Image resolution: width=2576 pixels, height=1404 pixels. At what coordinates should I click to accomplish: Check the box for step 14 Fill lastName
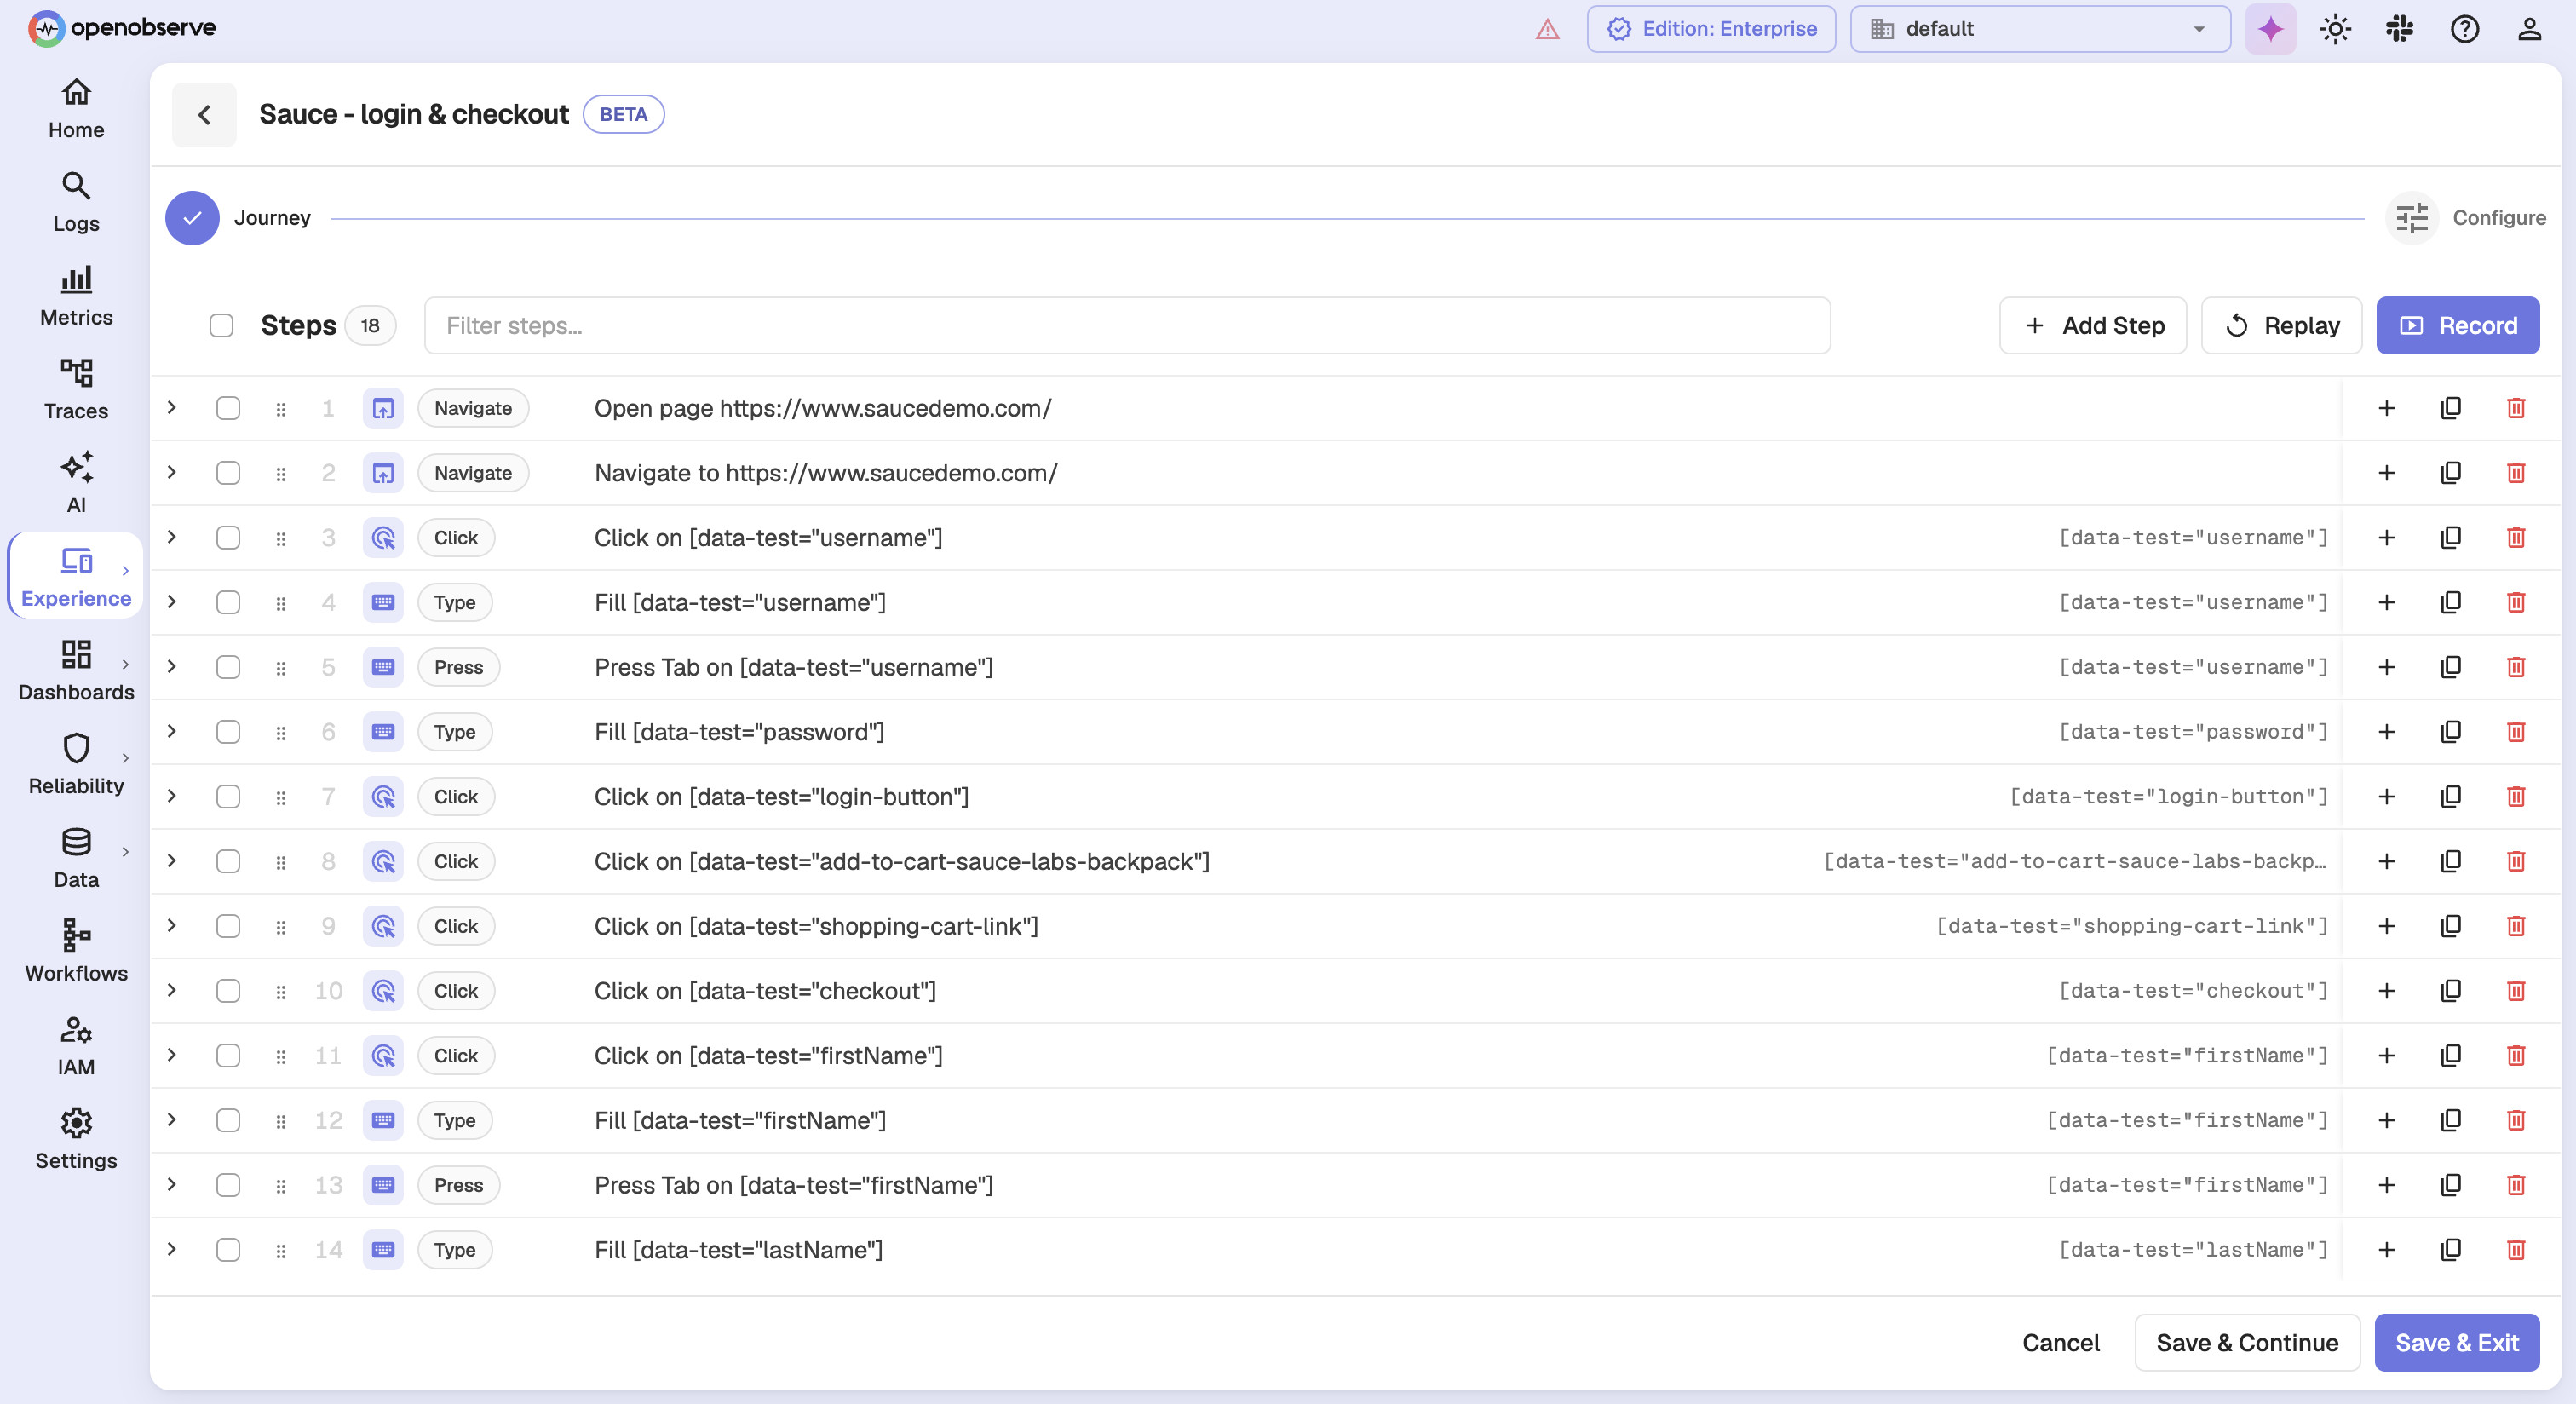(x=228, y=1249)
